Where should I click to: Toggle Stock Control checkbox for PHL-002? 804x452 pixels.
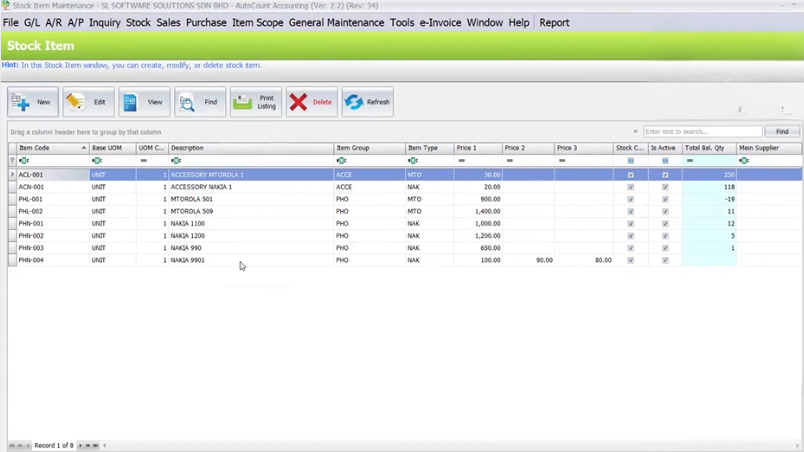coord(631,211)
